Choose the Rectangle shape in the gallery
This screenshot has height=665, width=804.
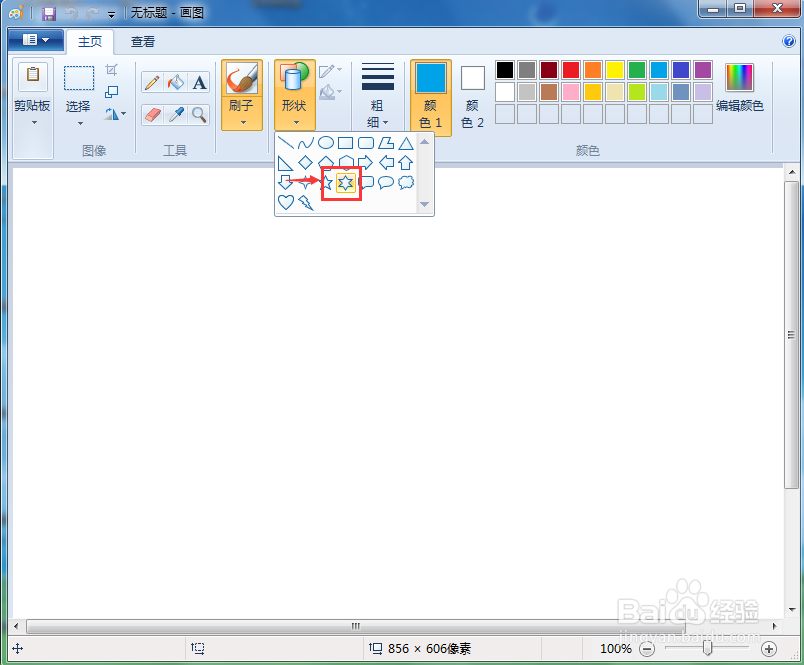[346, 143]
